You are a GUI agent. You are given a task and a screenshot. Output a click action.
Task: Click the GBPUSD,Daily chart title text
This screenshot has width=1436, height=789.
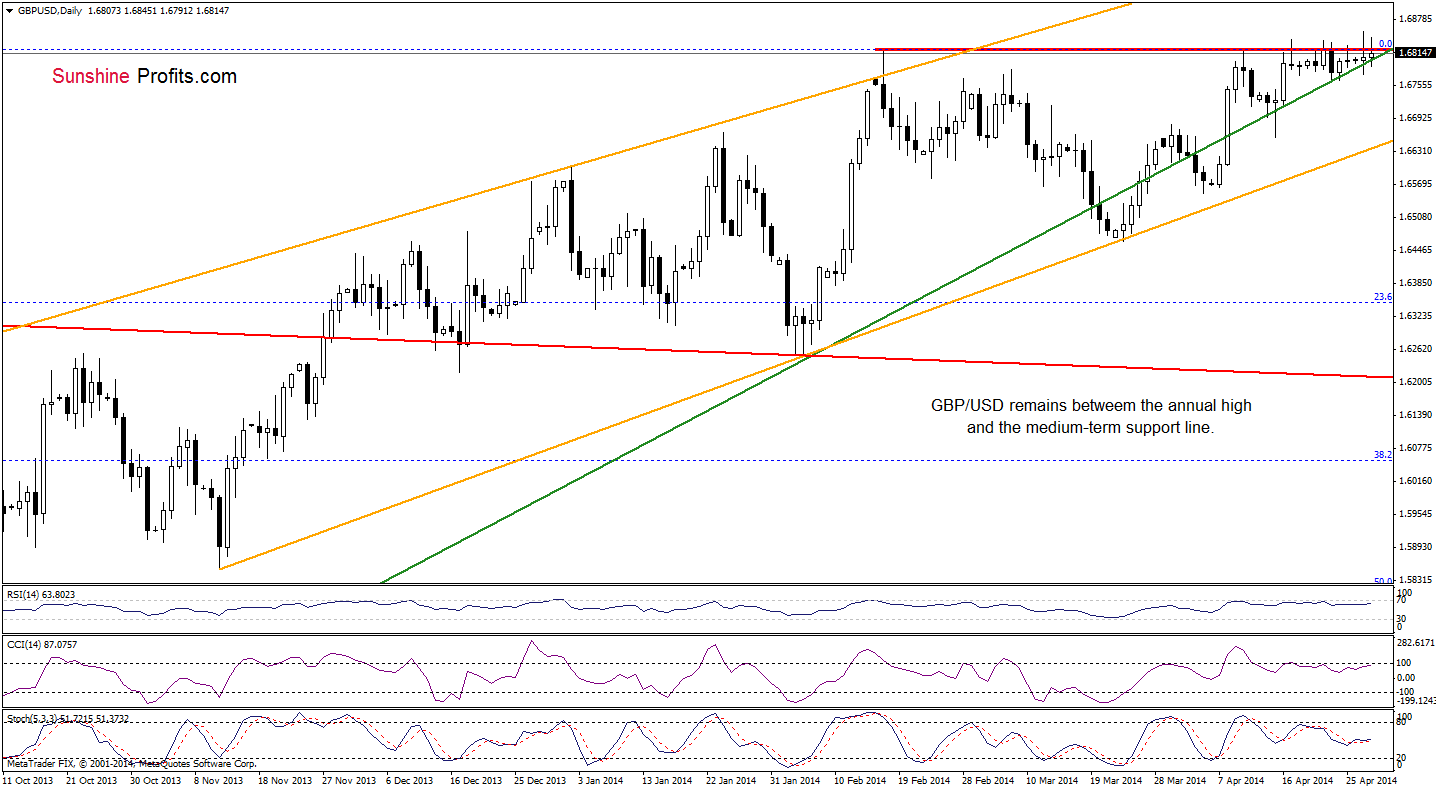50,9
